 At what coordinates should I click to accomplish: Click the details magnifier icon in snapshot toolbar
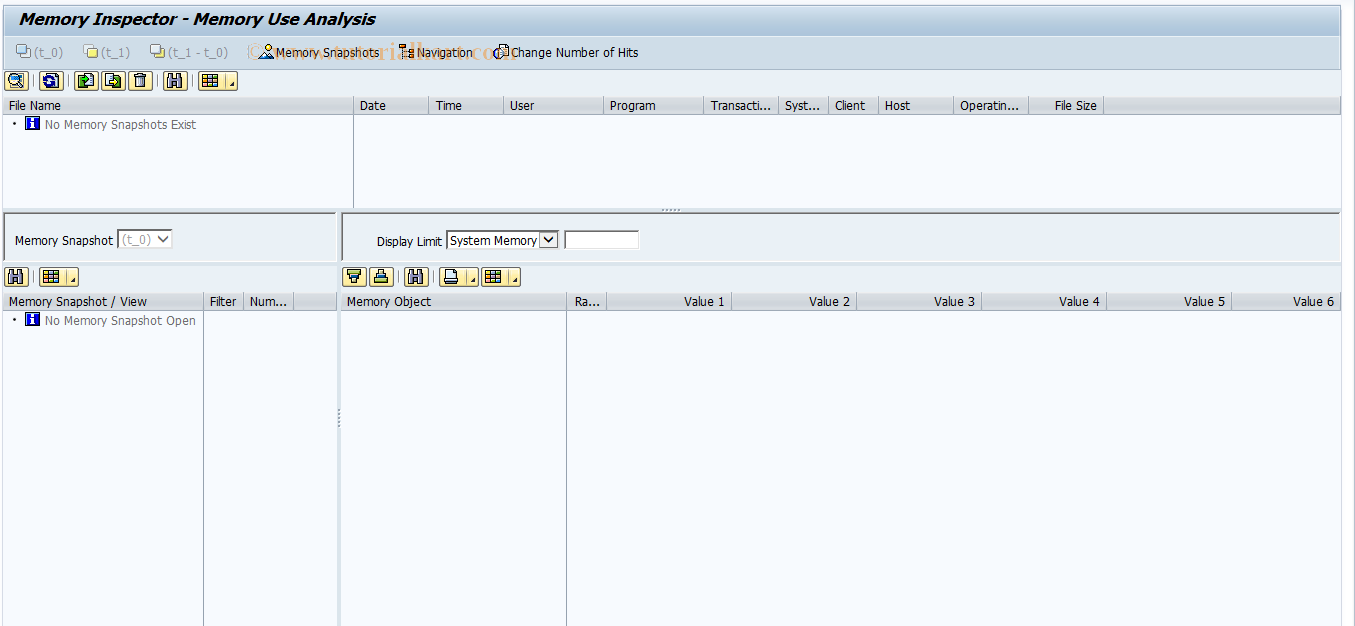(17, 81)
